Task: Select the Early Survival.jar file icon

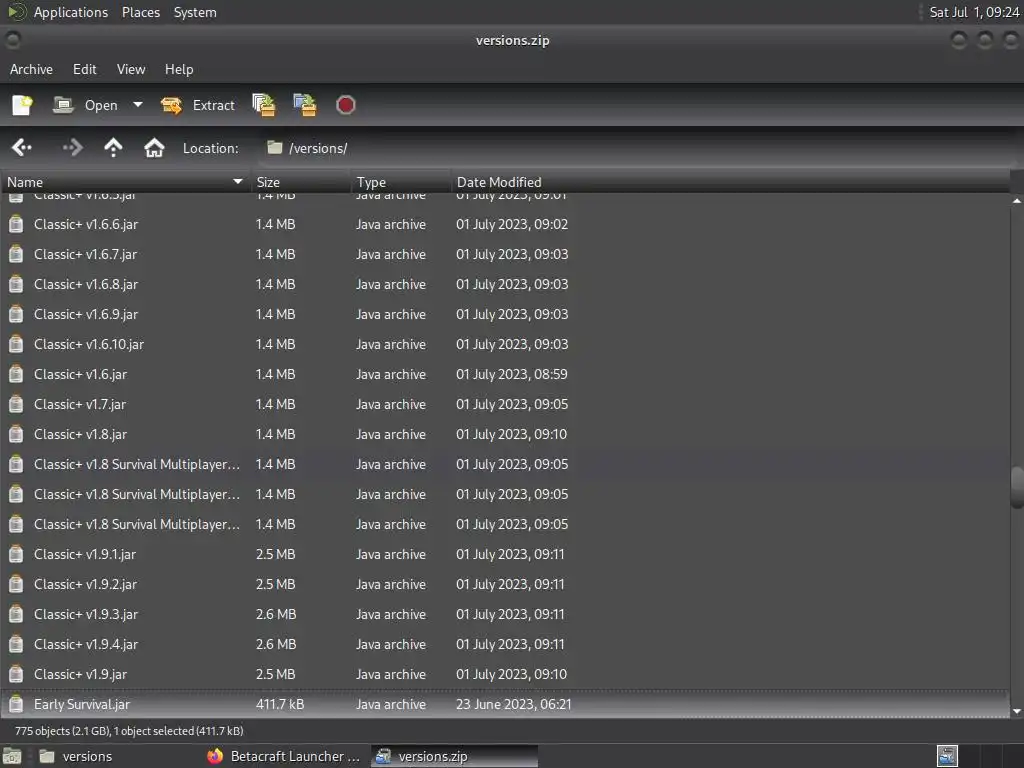Action: tap(16, 705)
